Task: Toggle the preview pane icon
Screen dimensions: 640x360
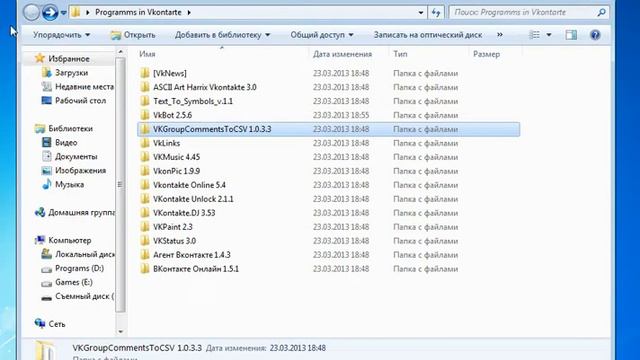Action: pyautogui.click(x=571, y=35)
